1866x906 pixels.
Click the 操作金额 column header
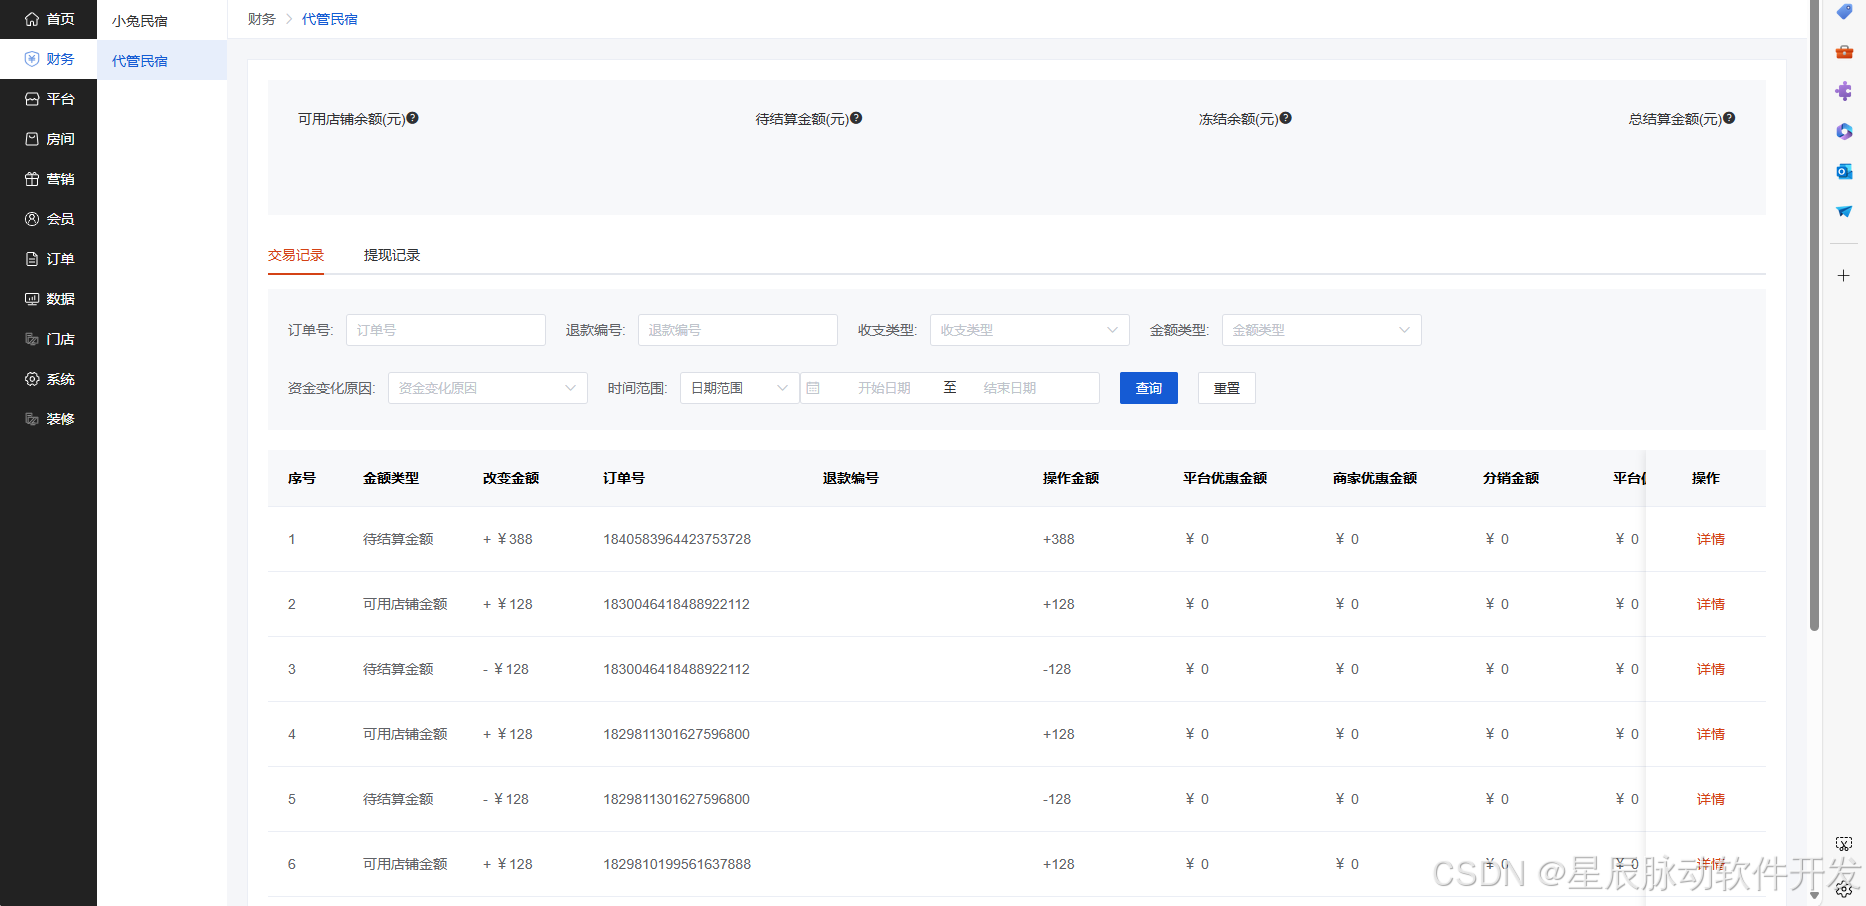[x=1071, y=478]
